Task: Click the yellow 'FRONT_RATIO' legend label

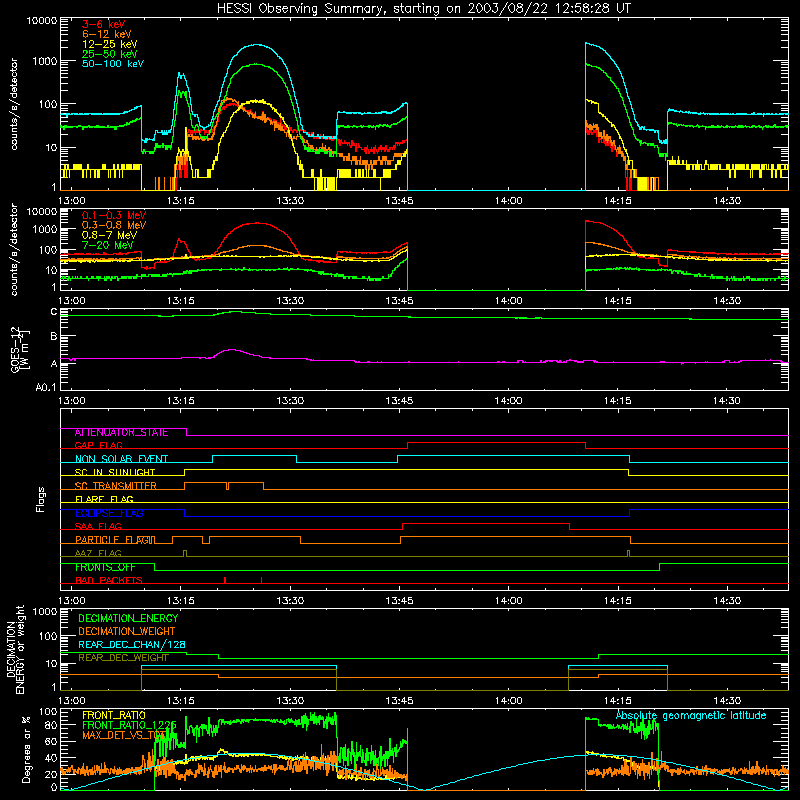Action: (113, 715)
